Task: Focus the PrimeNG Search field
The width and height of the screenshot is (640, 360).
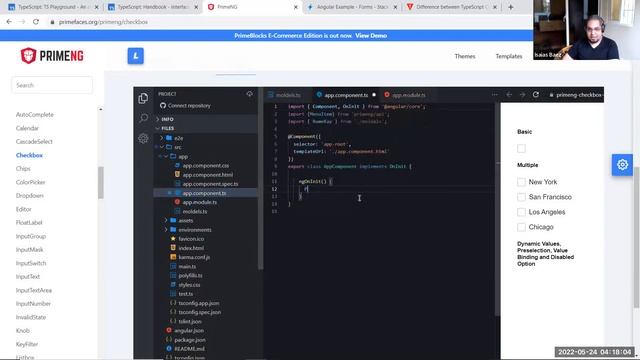Action: [x=52, y=85]
